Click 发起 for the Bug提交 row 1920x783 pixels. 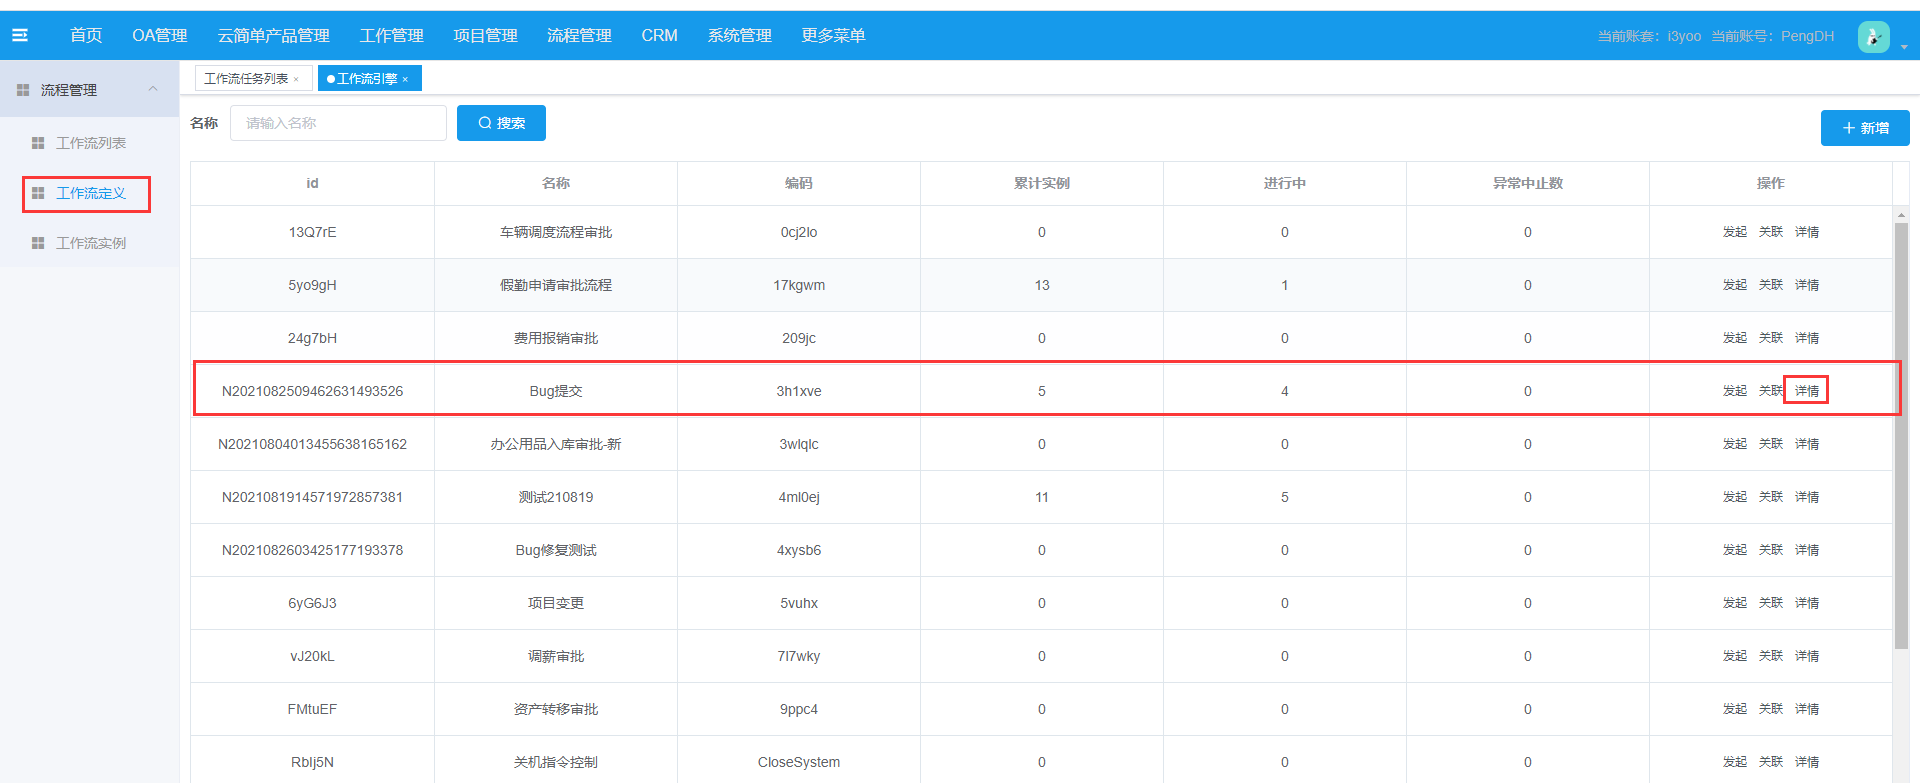(1735, 391)
